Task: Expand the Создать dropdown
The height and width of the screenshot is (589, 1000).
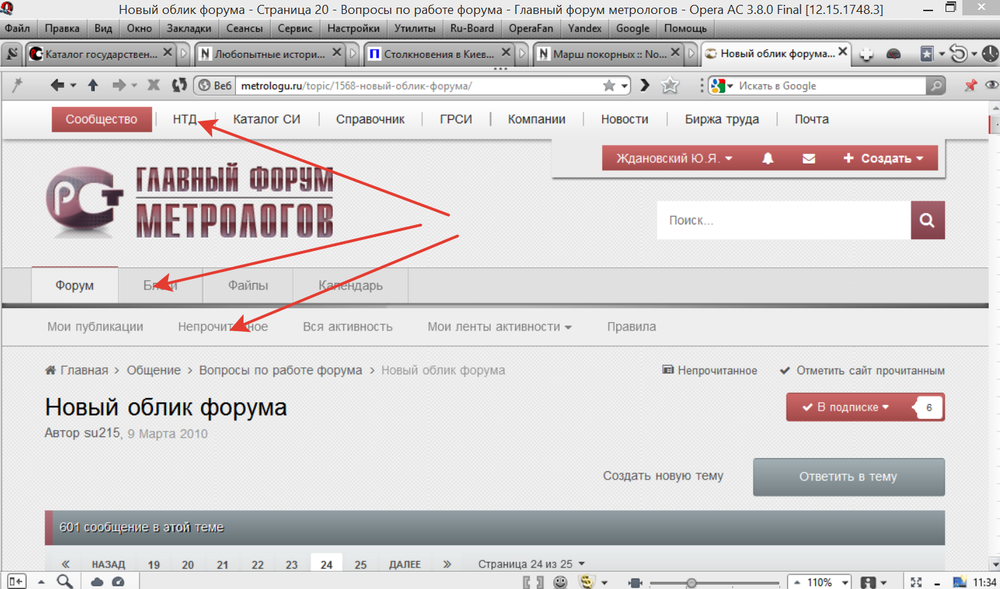Action: pyautogui.click(x=882, y=159)
